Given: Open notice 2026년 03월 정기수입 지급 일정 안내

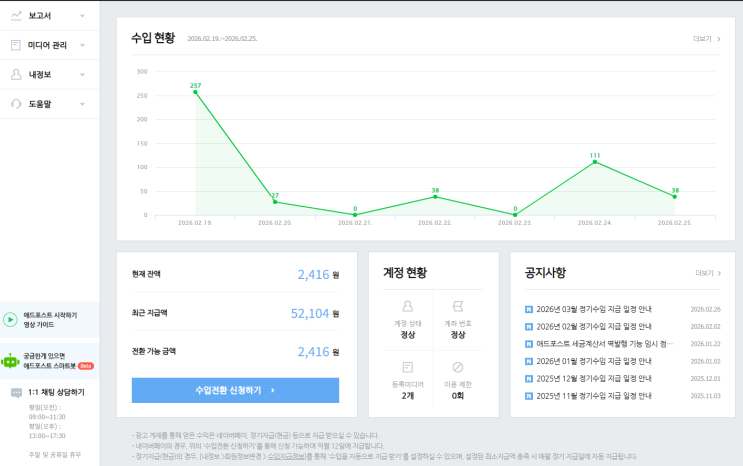Looking at the screenshot, I should pos(594,310).
